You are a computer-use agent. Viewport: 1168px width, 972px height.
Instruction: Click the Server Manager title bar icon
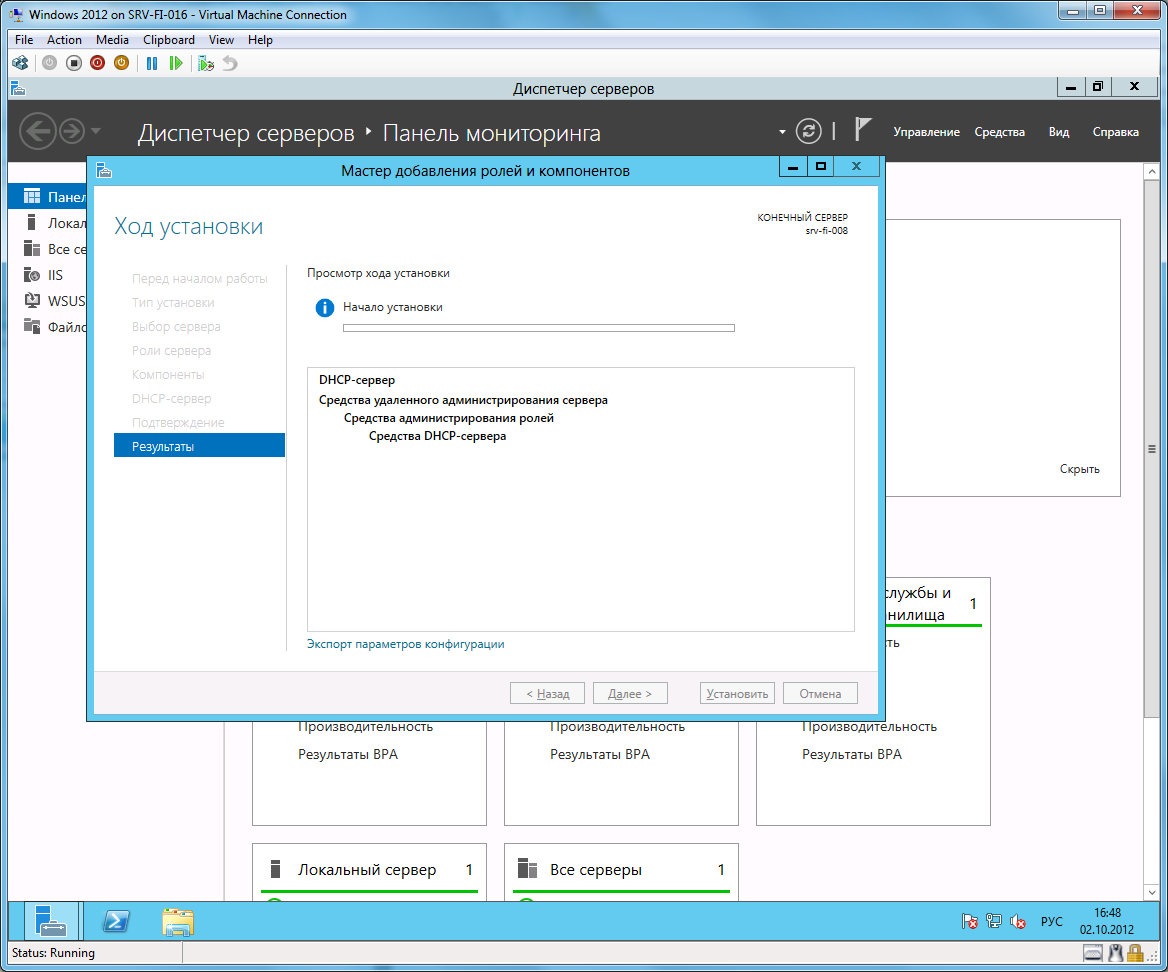point(18,89)
